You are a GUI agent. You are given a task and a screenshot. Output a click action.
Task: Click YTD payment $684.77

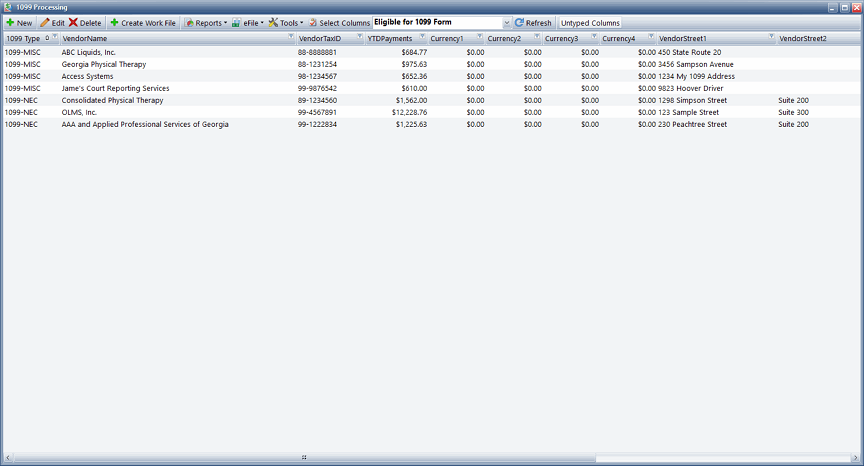pyautogui.click(x=414, y=52)
